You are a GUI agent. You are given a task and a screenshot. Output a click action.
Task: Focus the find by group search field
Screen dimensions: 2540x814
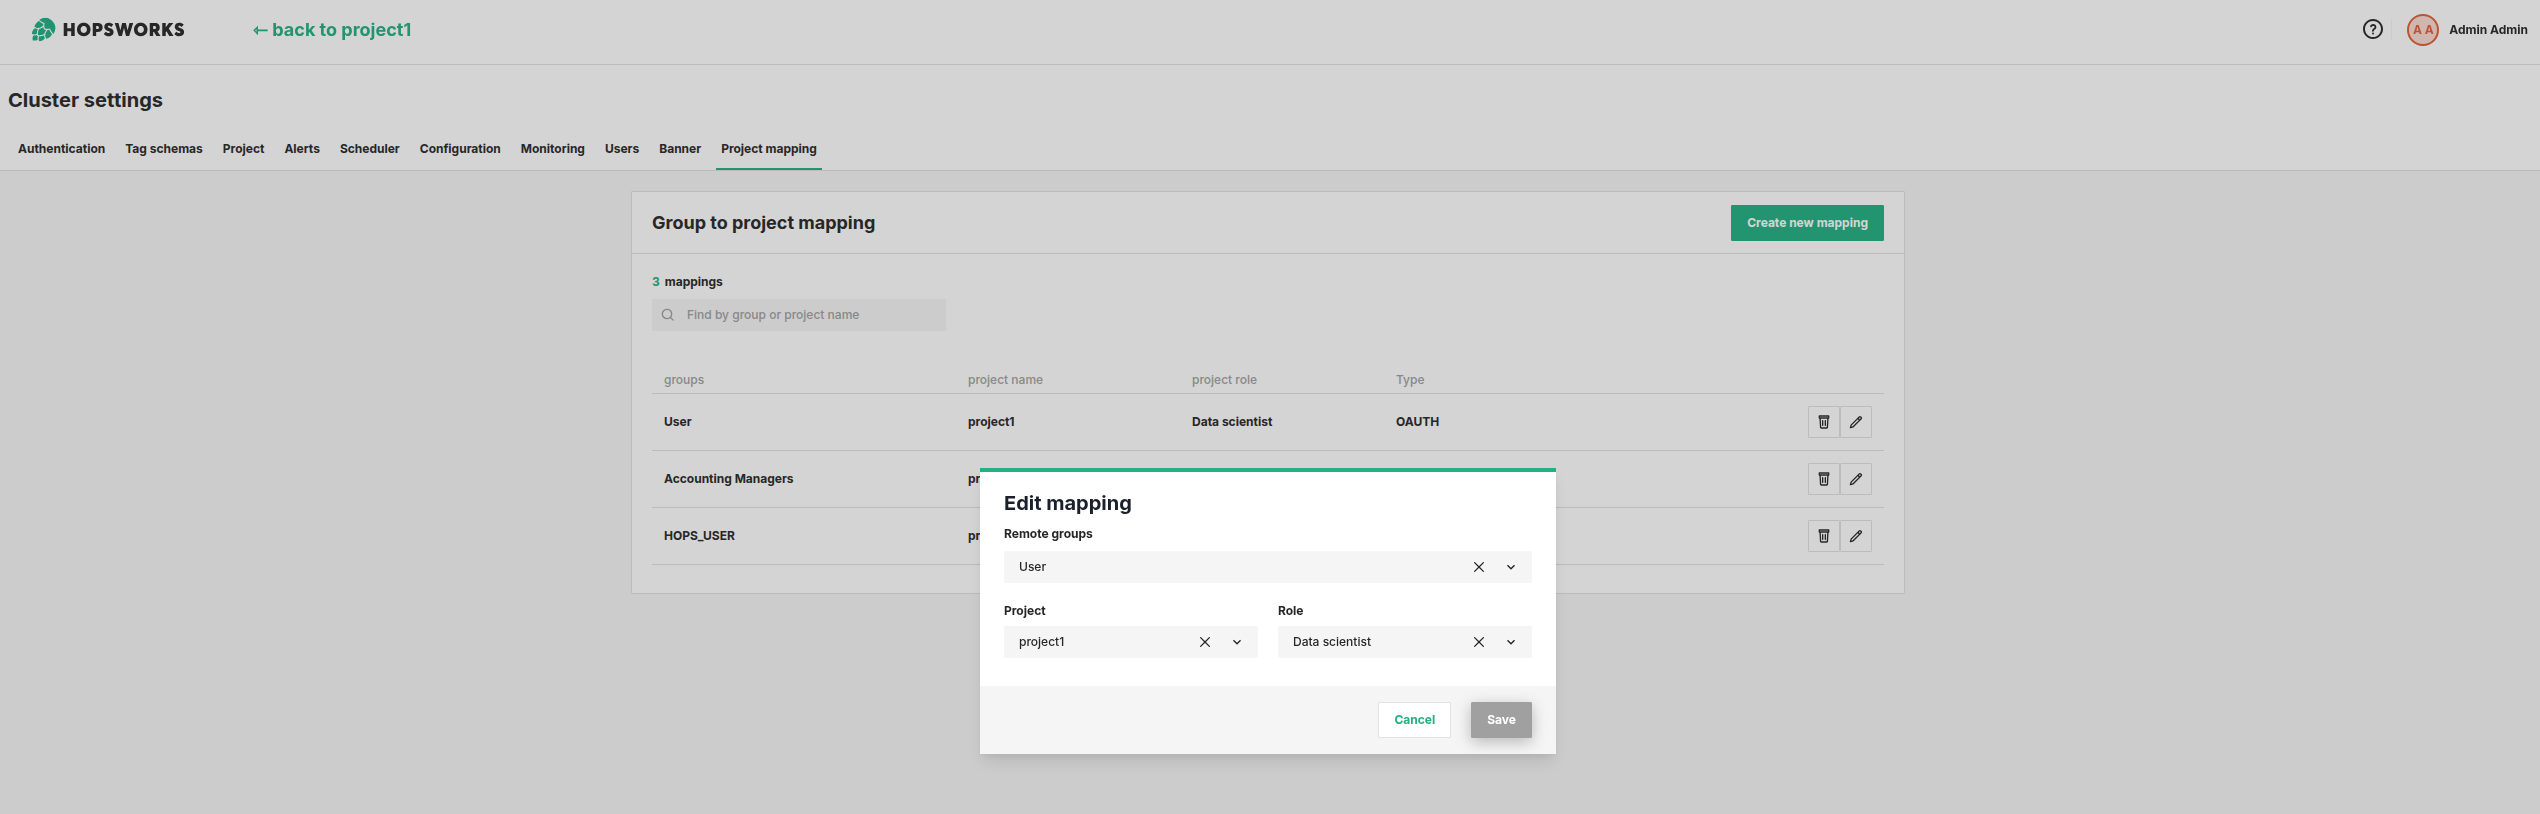coord(810,315)
